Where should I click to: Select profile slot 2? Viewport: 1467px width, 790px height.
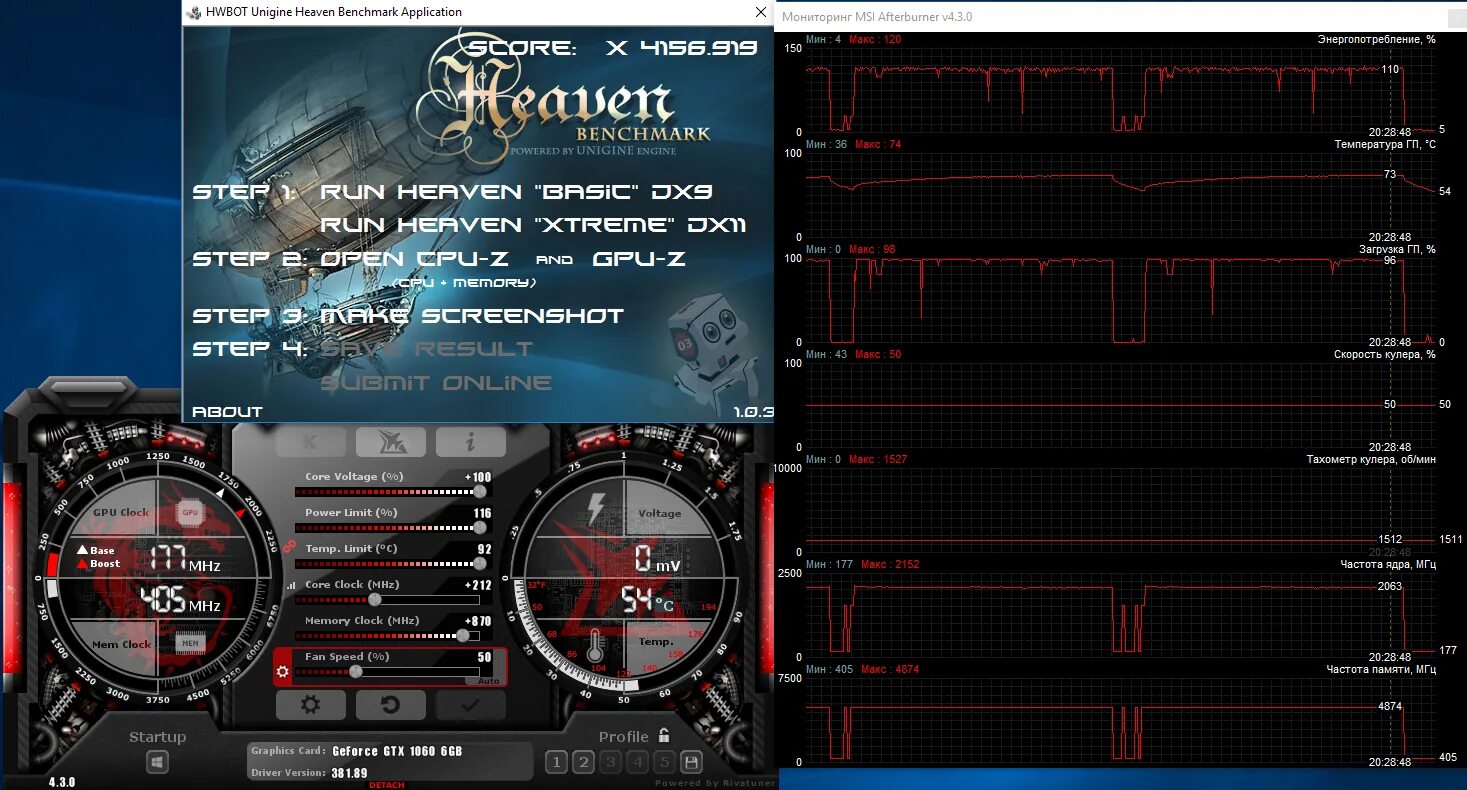pos(583,761)
